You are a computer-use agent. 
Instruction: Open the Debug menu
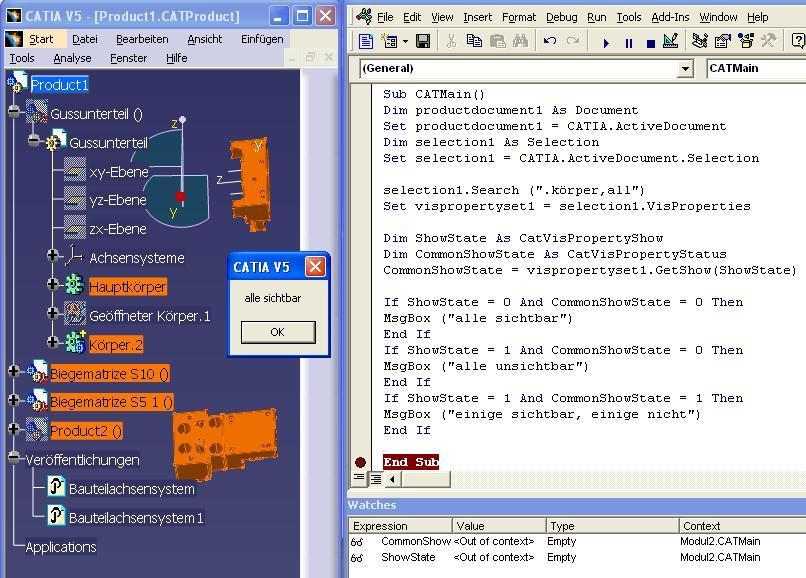point(561,17)
